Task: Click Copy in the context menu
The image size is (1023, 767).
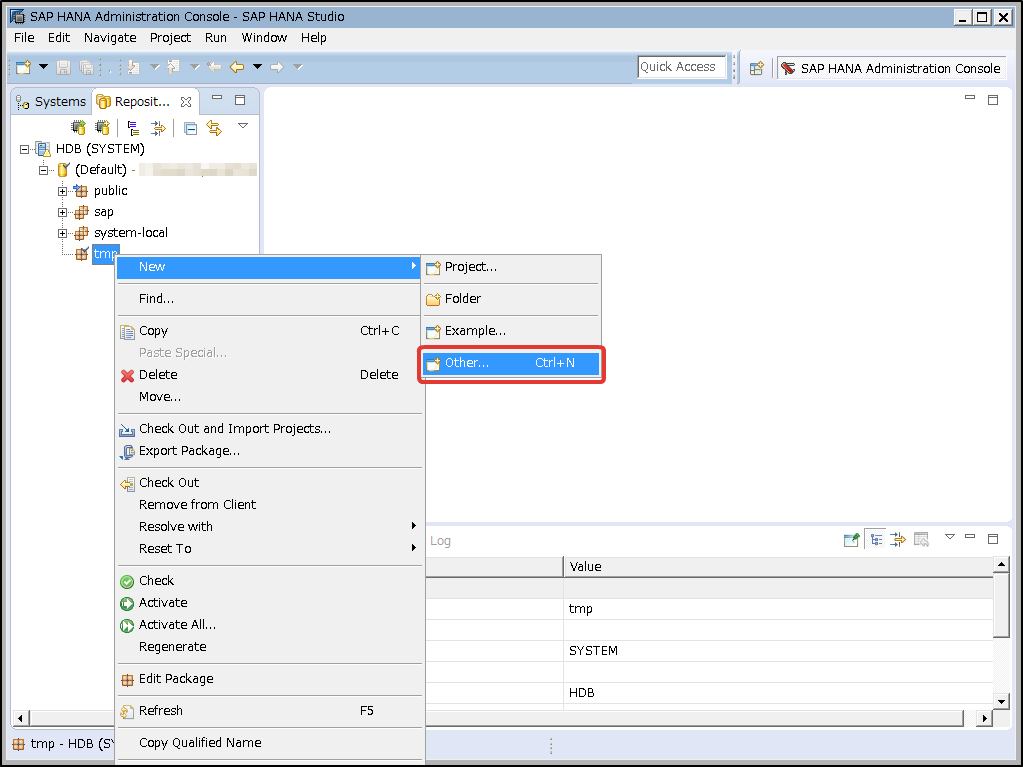Action: point(269,331)
